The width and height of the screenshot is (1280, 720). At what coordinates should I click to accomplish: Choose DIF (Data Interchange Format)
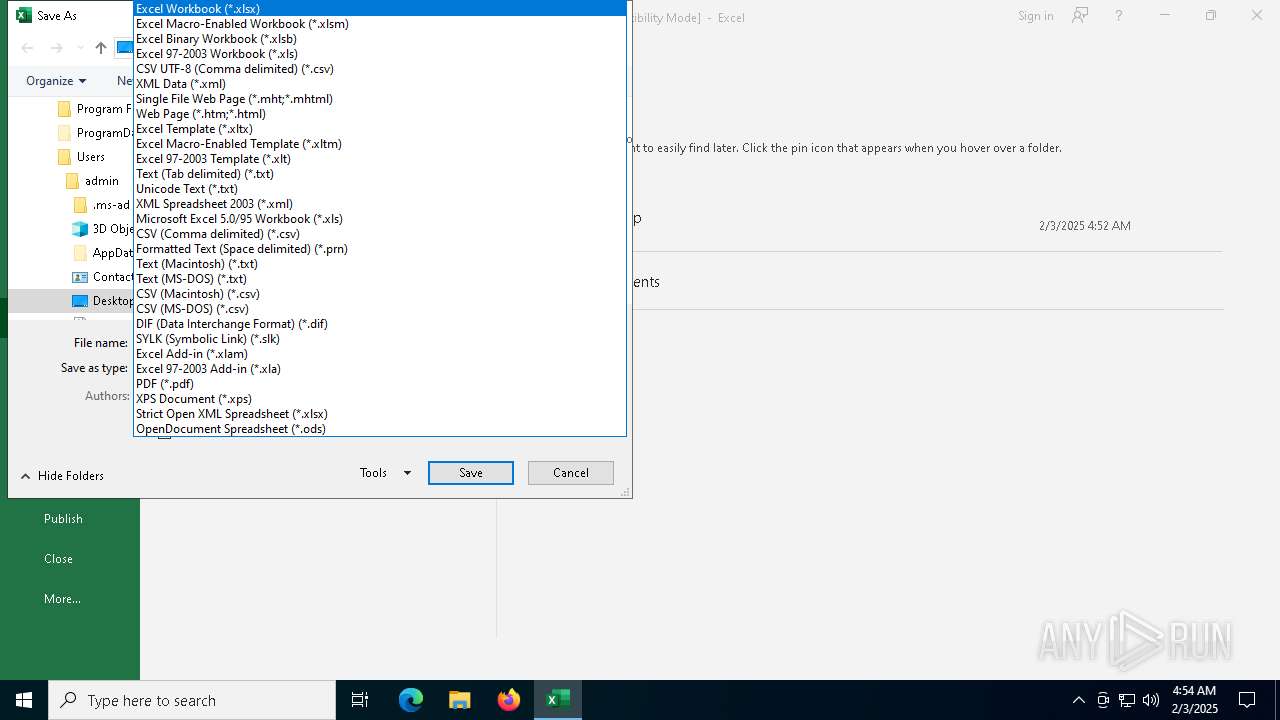(x=380, y=324)
